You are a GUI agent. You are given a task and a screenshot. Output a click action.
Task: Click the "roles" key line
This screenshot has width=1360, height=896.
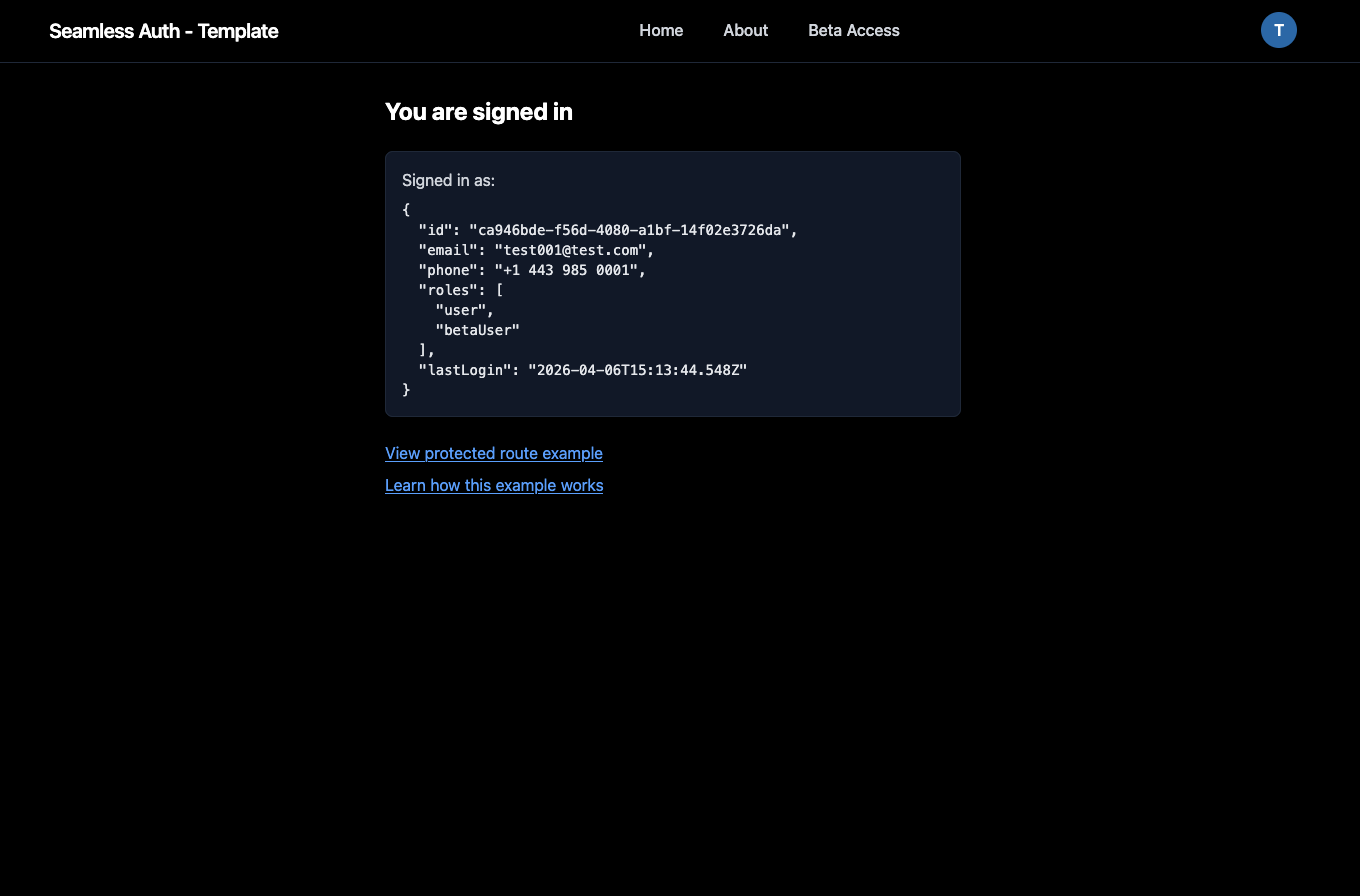[461, 290]
